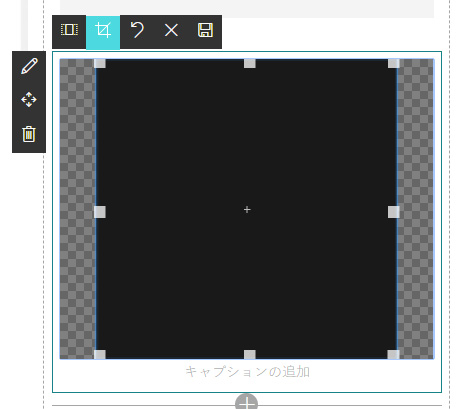Click the right-middle crop handle
This screenshot has width=456, height=409.
coord(393,212)
